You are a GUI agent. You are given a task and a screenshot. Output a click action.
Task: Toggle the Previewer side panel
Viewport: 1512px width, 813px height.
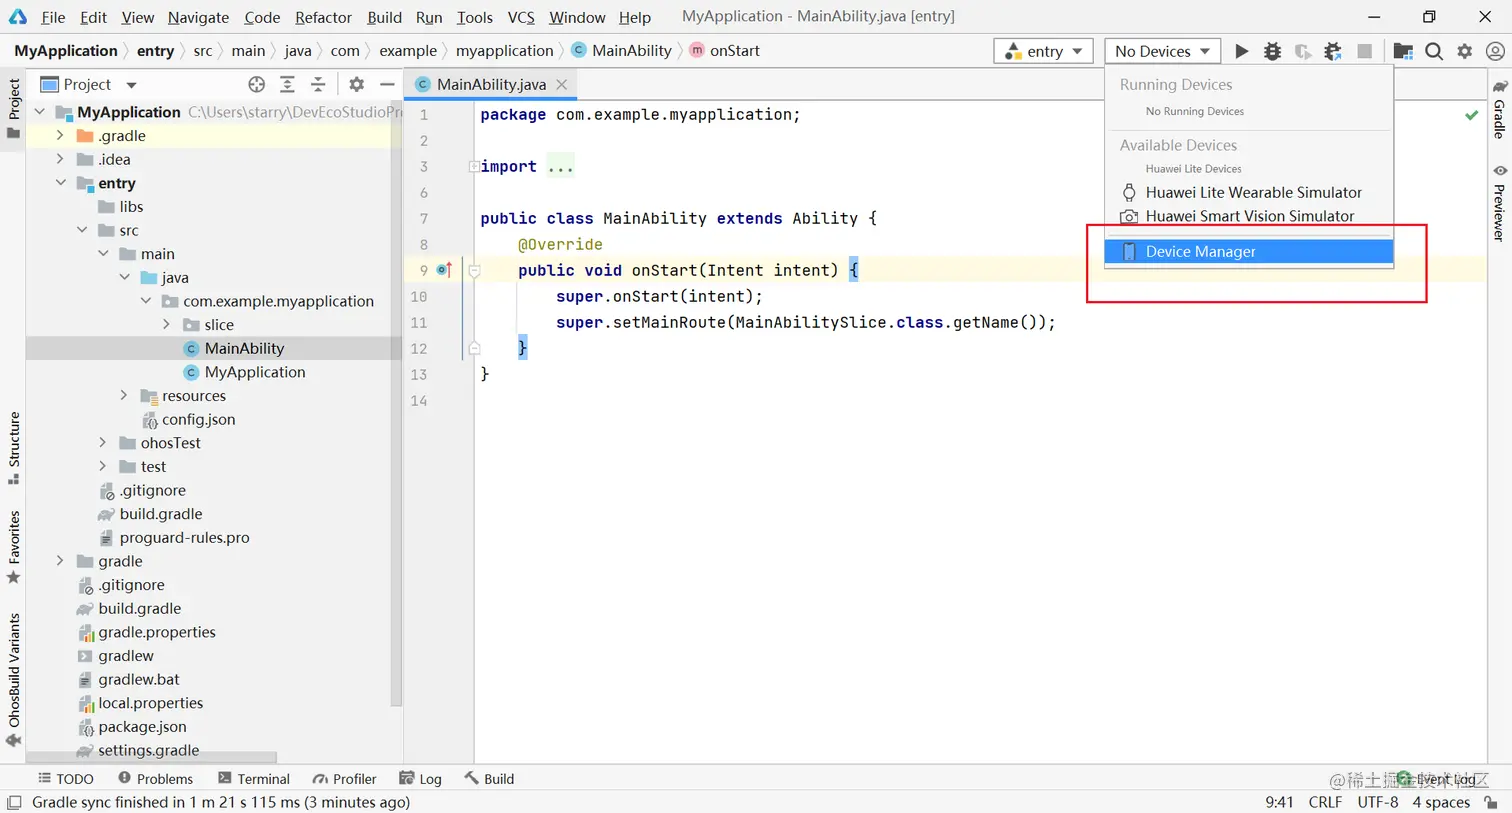tap(1500, 204)
